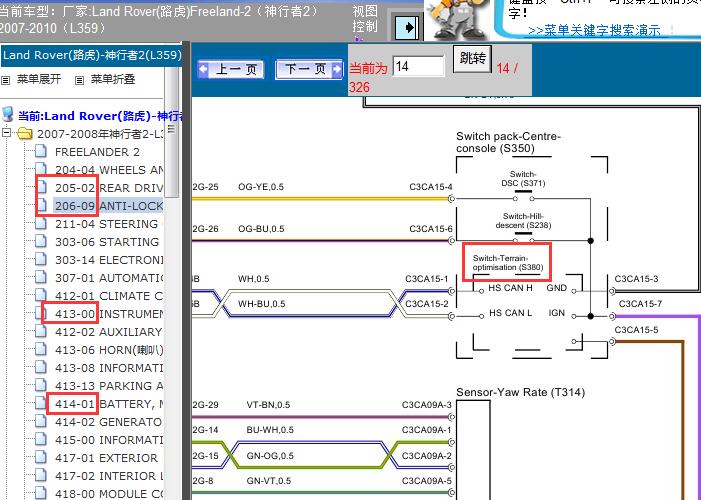Click document icon beside 415-00 INFORMATION
Image resolution: width=701 pixels, height=500 pixels.
point(41,439)
